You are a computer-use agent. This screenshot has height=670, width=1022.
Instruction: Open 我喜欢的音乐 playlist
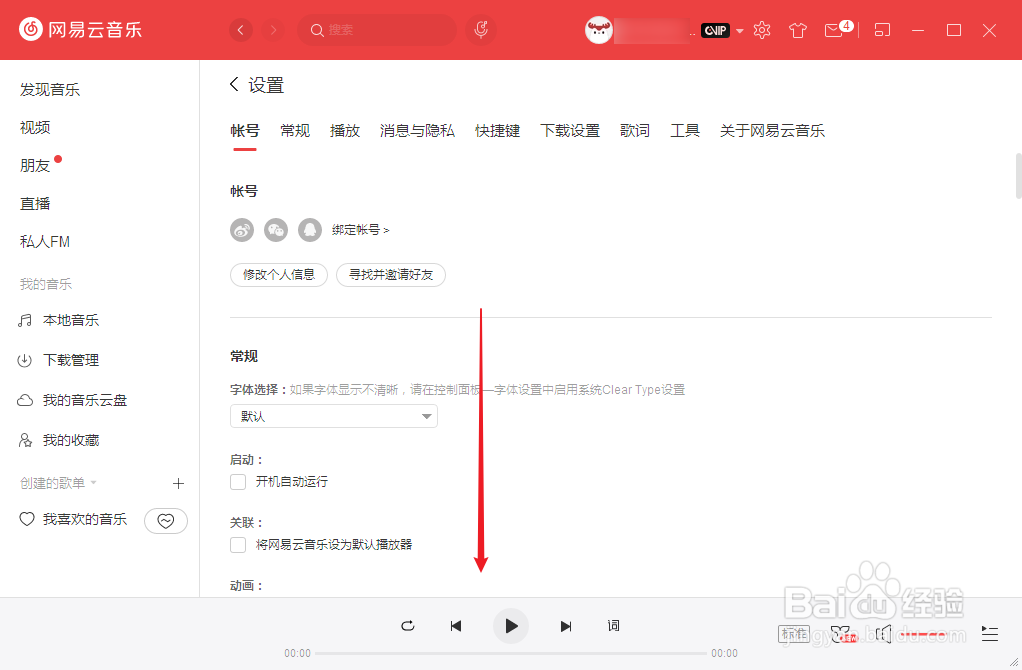tap(85, 519)
